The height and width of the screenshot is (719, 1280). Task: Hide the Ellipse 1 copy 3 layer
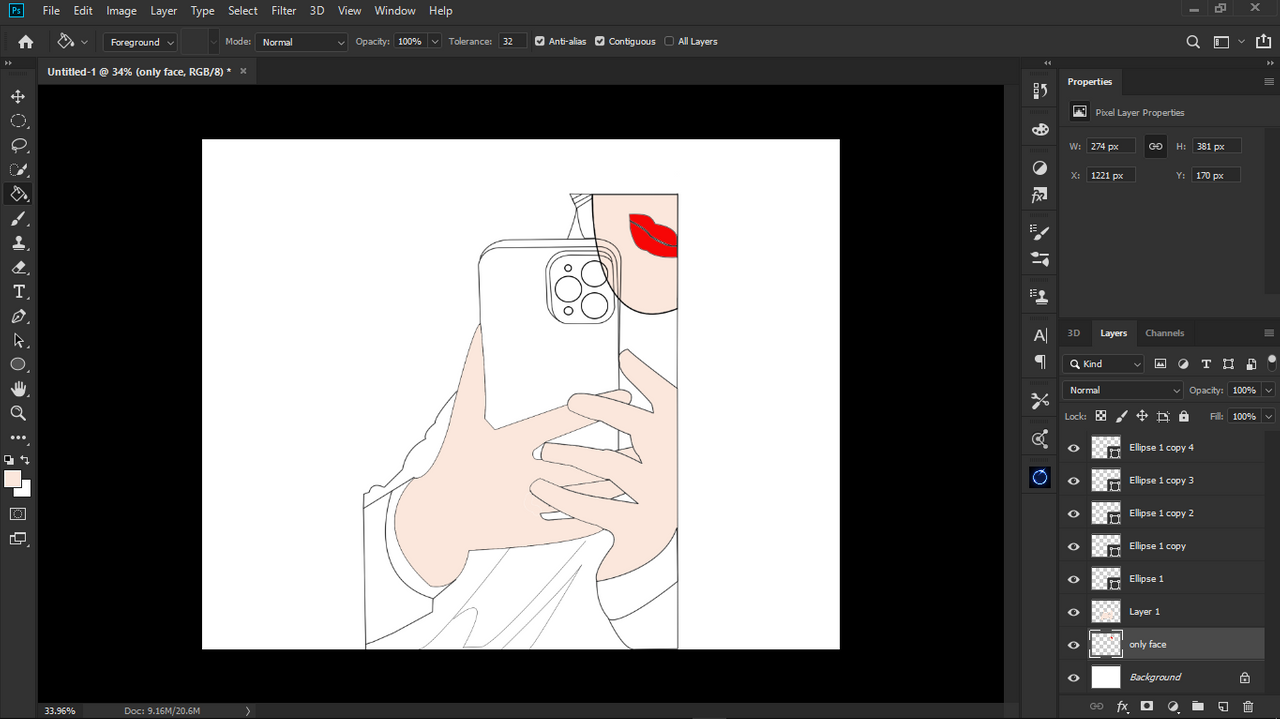[1074, 481]
